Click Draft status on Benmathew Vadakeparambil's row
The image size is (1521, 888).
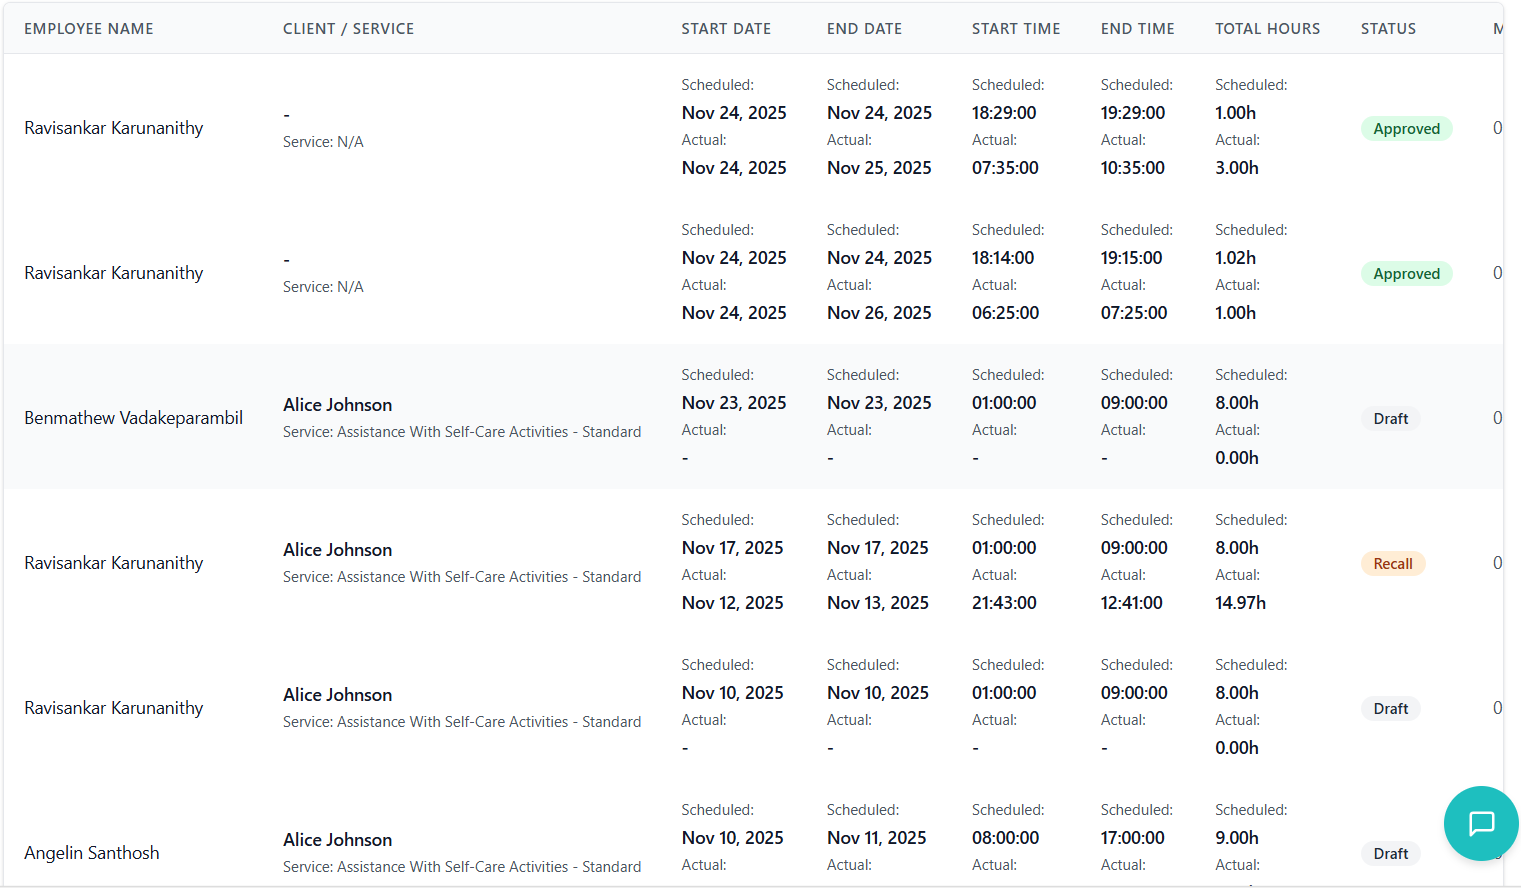1390,419
